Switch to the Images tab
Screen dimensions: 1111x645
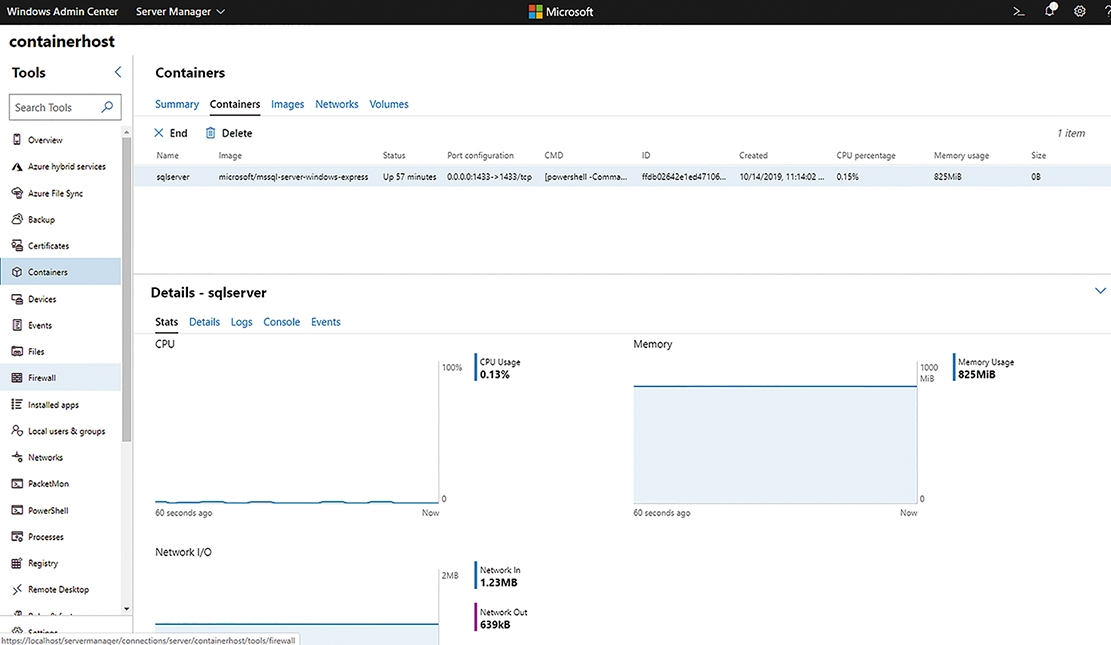tap(287, 104)
